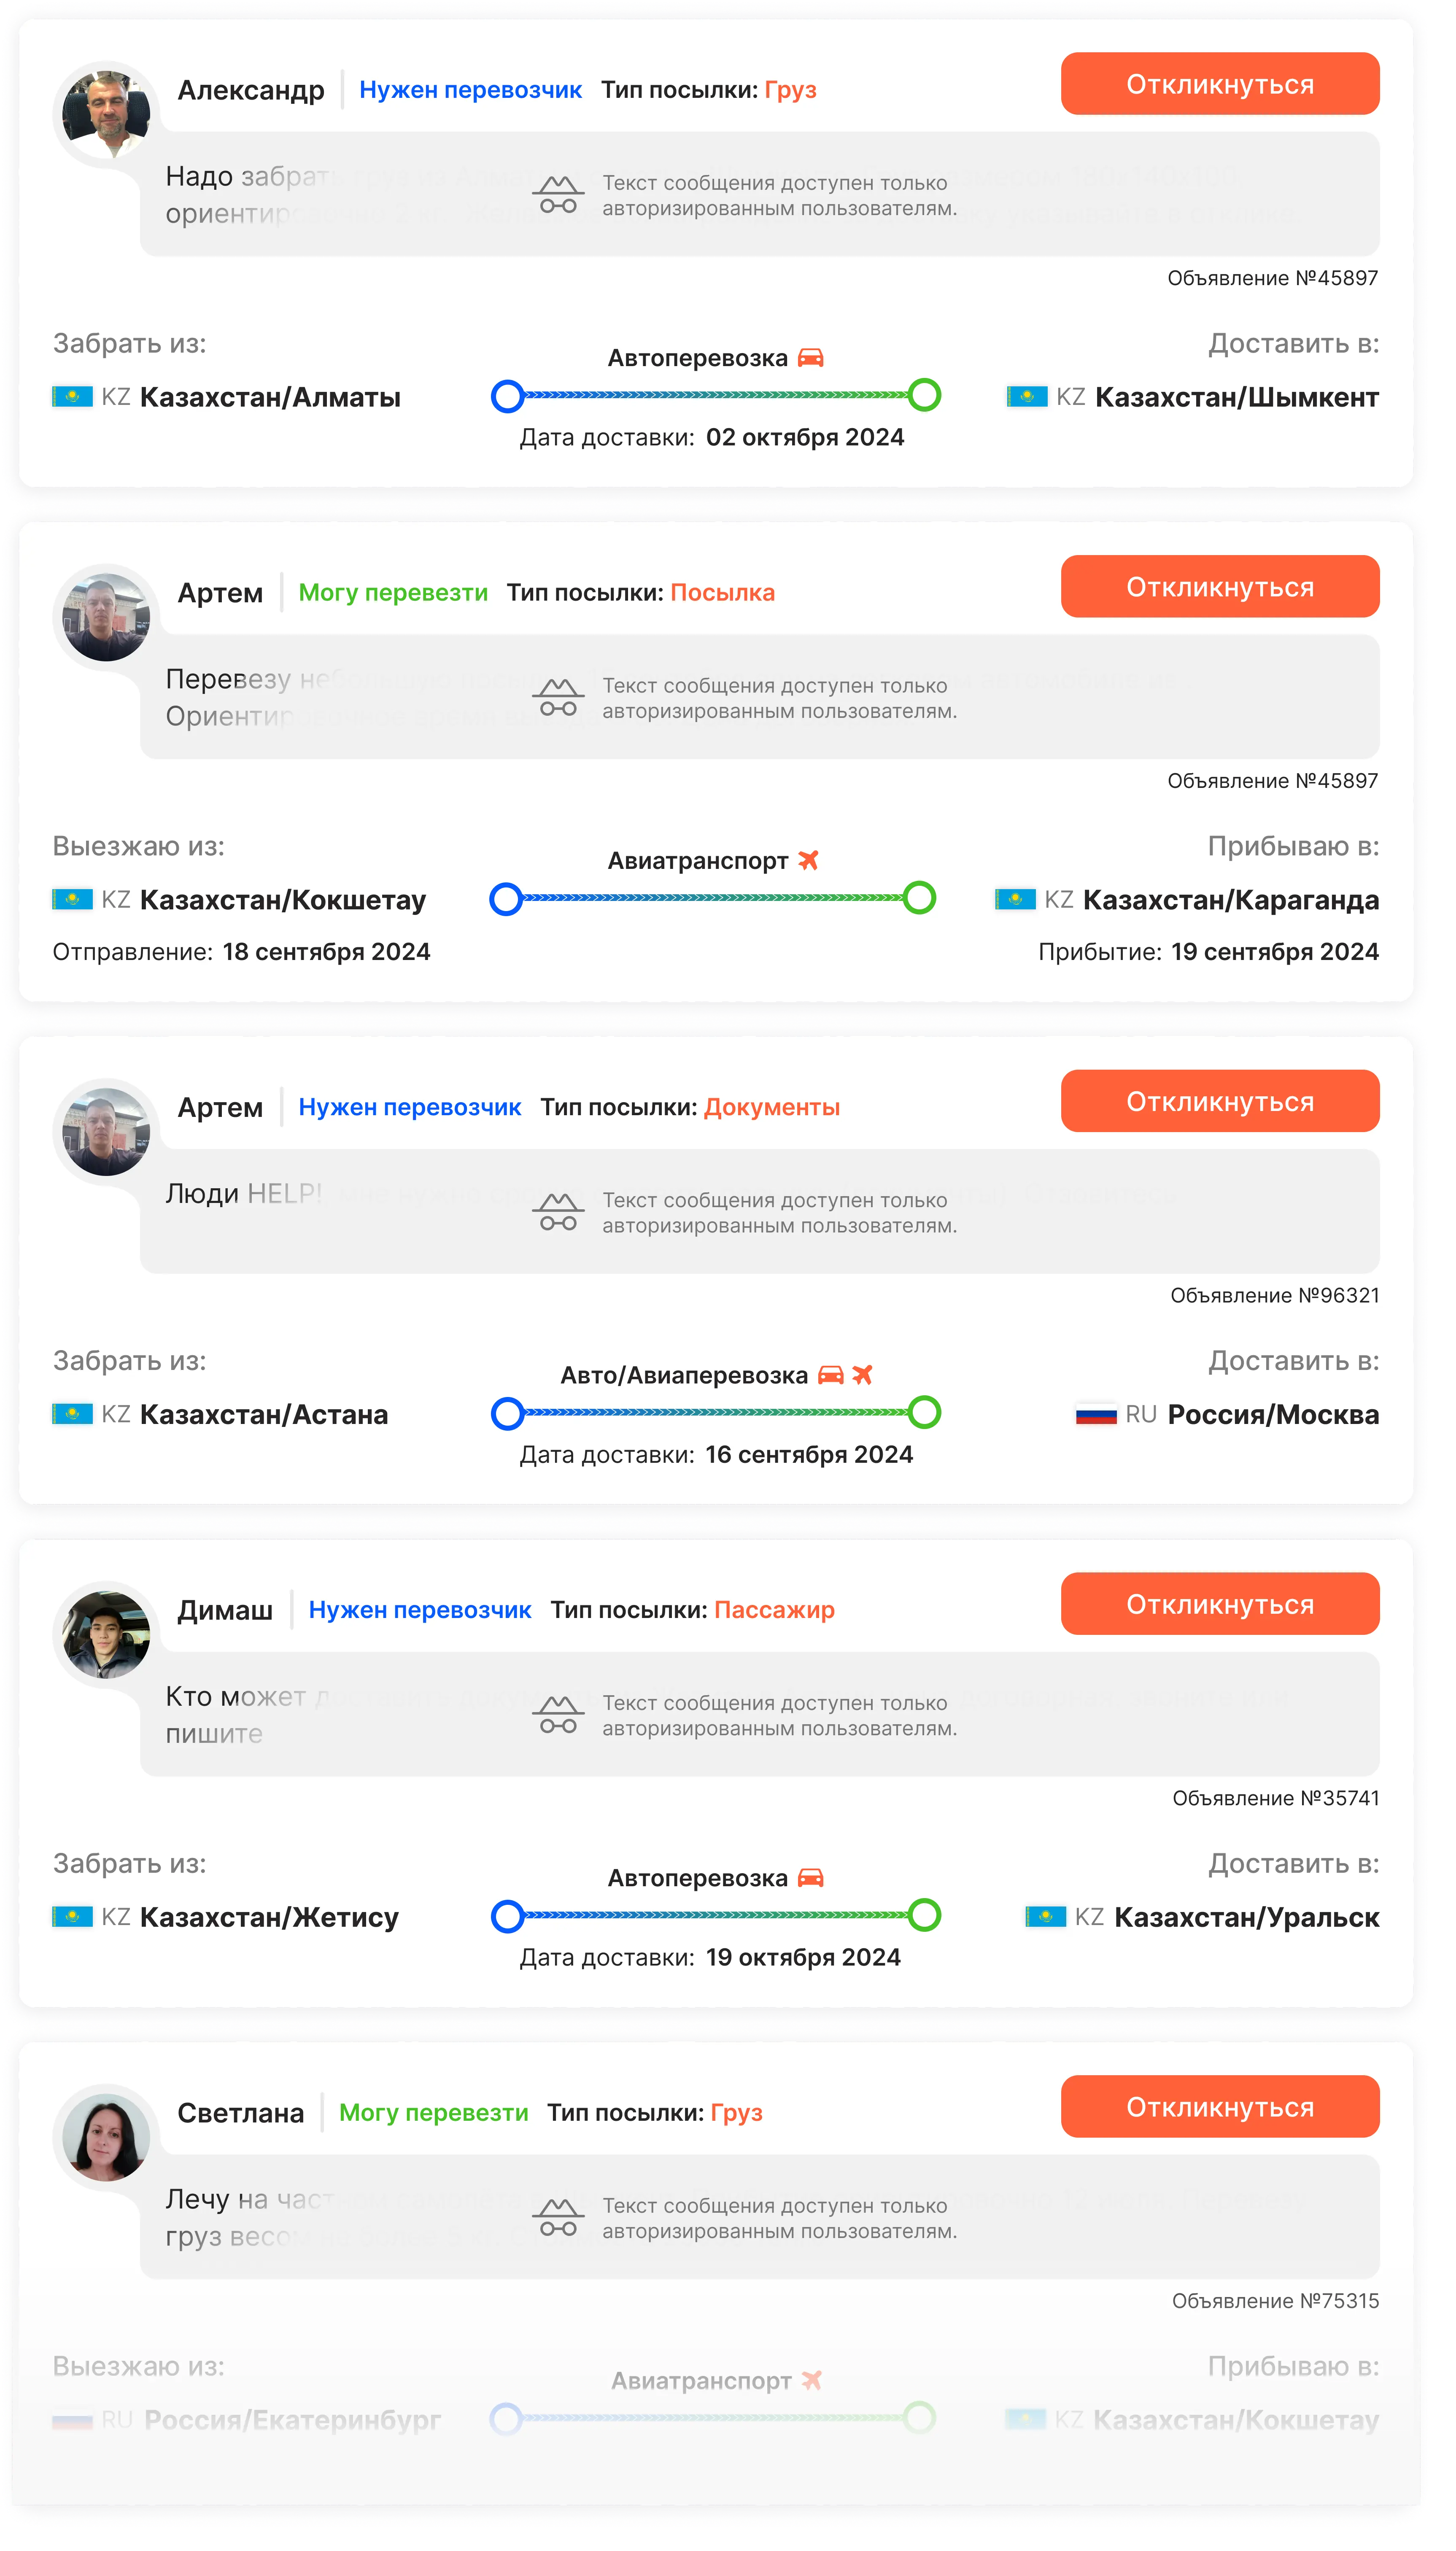Click the Kazakhstan flag next to Казахстан/Алматы

[x=73, y=404]
